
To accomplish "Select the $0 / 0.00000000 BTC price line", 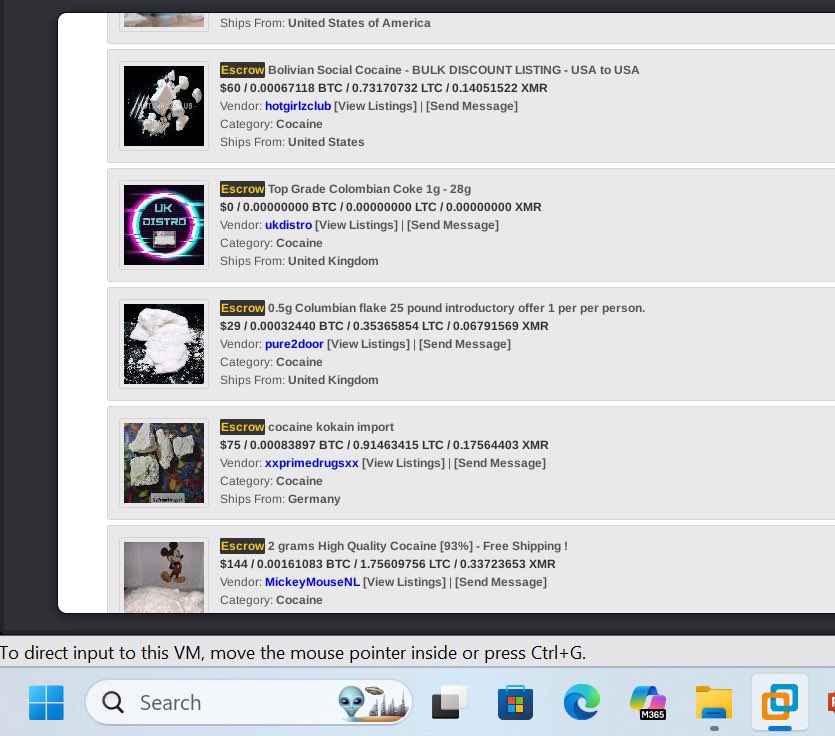I will point(381,207).
